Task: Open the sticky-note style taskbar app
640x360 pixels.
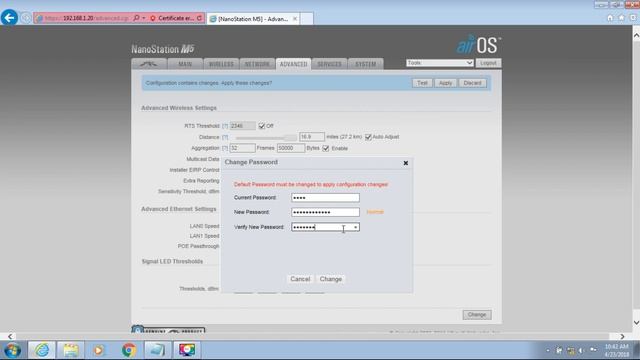Action: coord(157,350)
